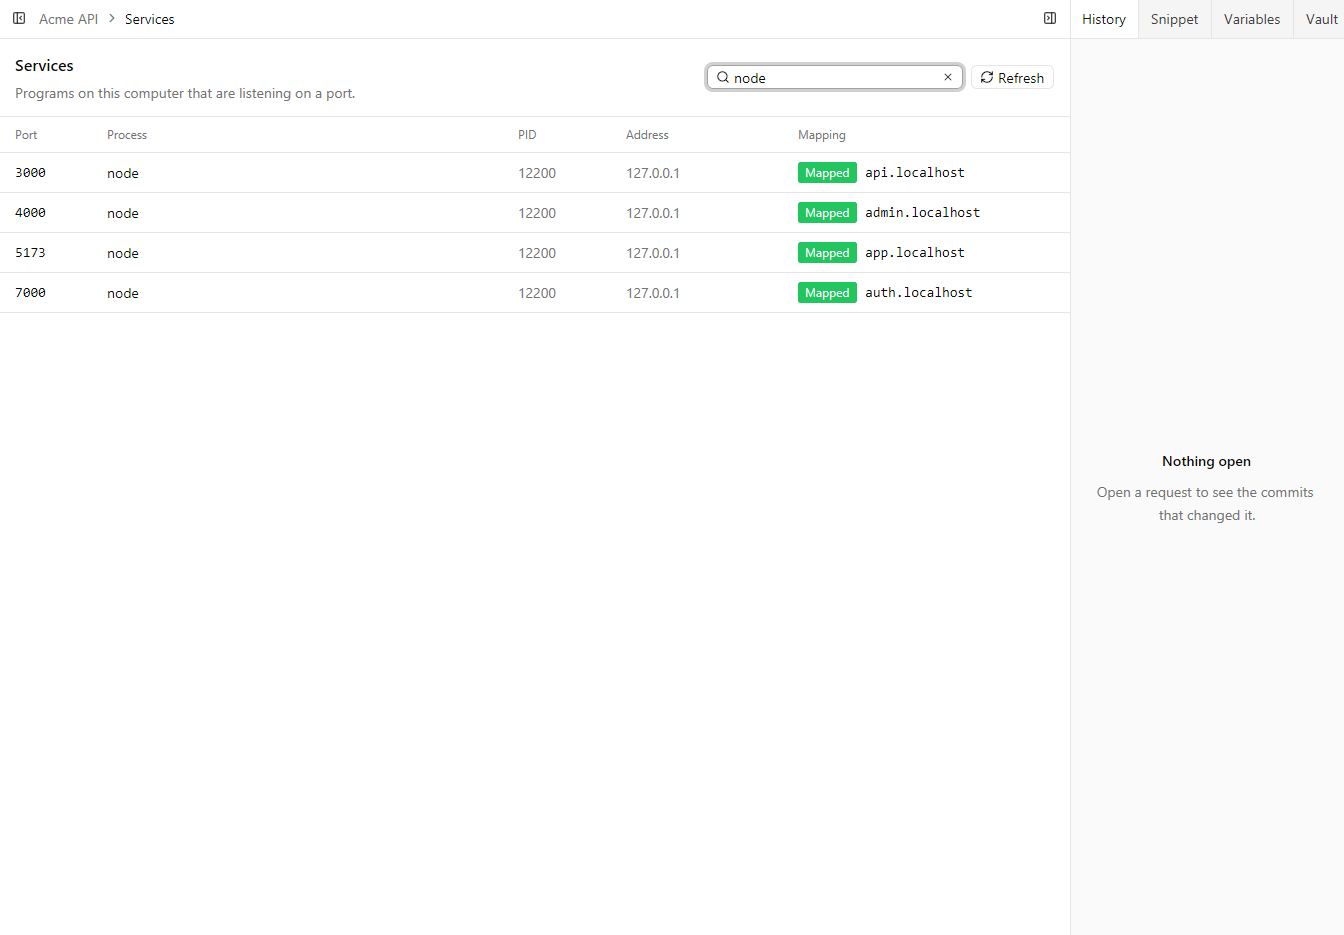
Task: Click the Mapping column header
Action: click(x=822, y=135)
